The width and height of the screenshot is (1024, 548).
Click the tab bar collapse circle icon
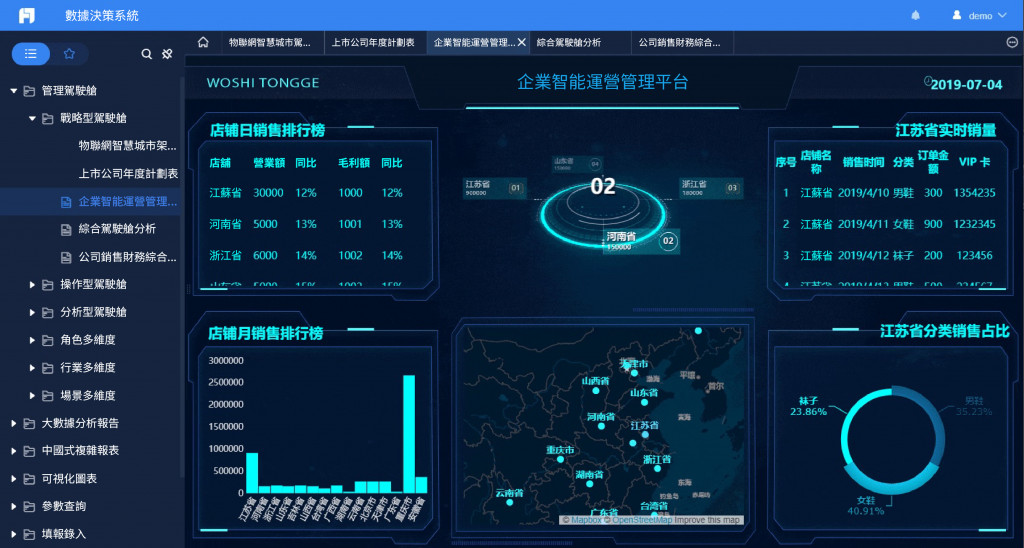[x=1012, y=42]
